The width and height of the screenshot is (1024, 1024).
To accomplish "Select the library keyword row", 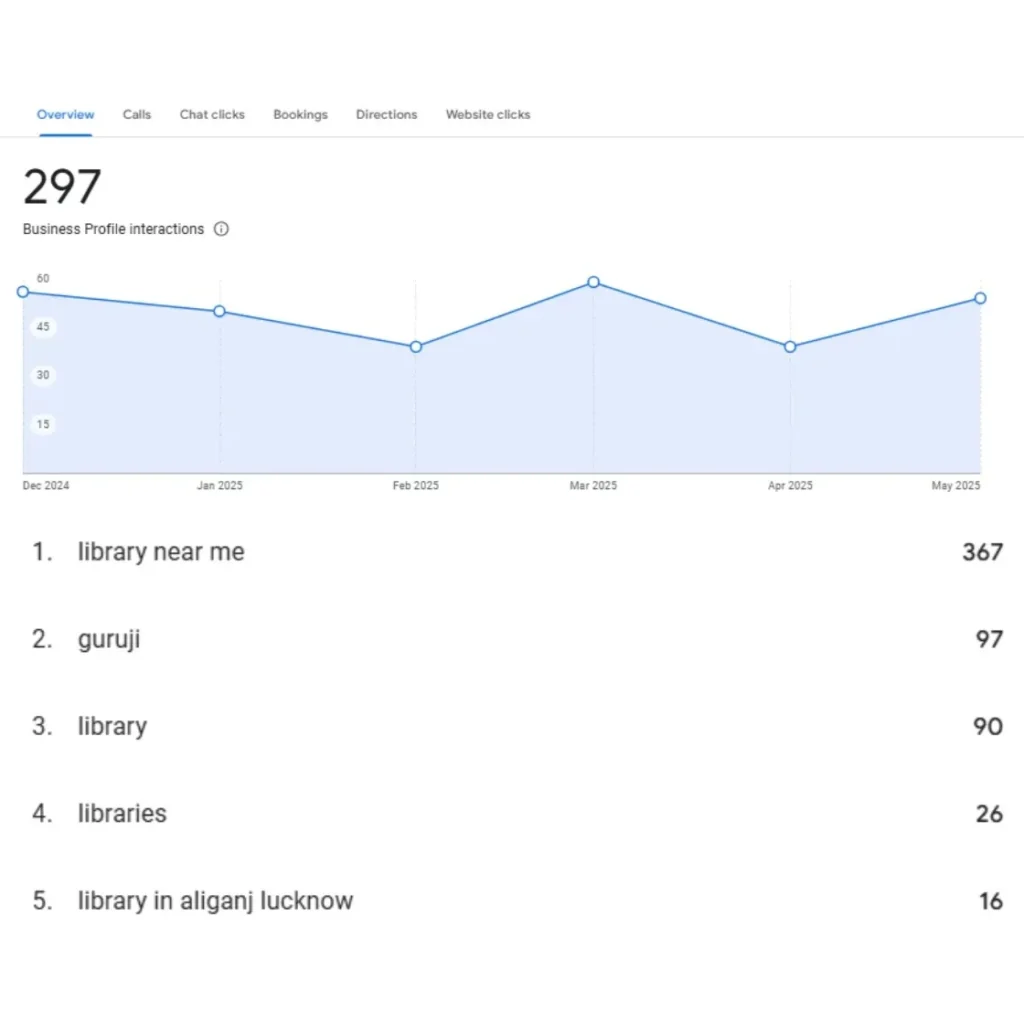I will (x=112, y=727).
